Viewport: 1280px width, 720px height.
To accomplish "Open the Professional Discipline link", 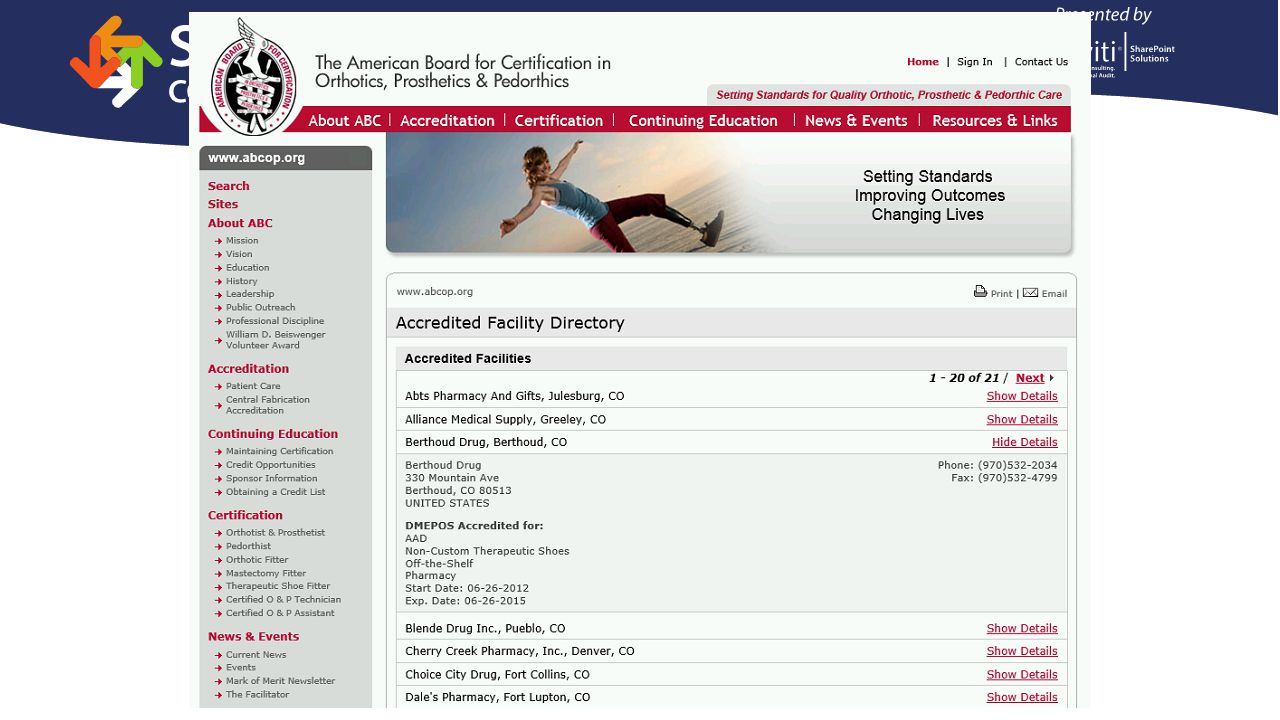I will [275, 321].
